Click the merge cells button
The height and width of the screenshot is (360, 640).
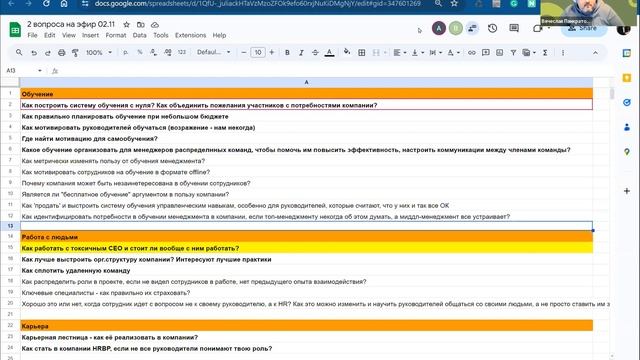[376, 53]
